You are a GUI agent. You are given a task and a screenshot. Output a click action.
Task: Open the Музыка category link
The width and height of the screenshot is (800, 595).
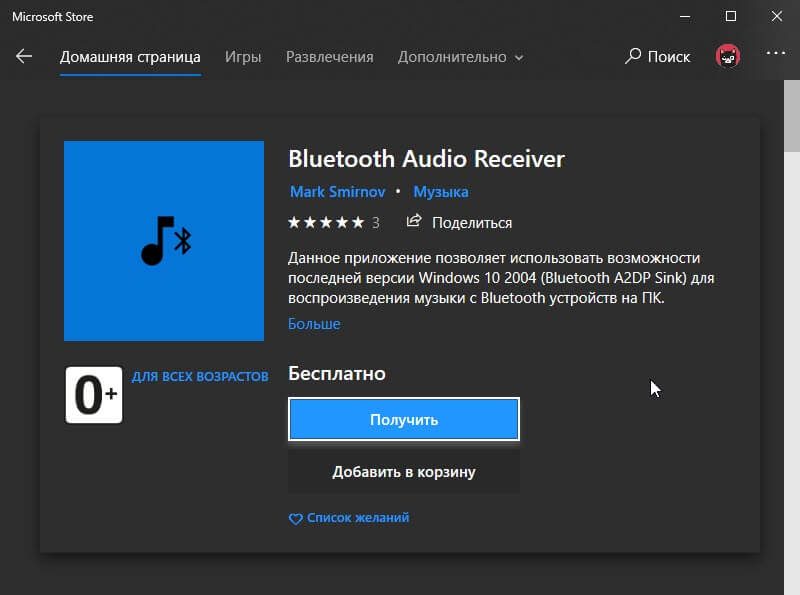coord(441,192)
